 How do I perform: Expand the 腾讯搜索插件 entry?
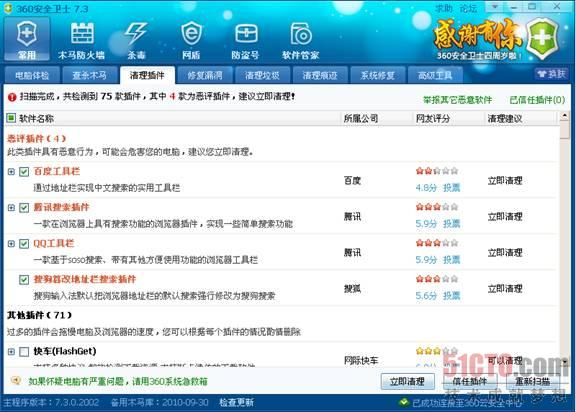11,207
